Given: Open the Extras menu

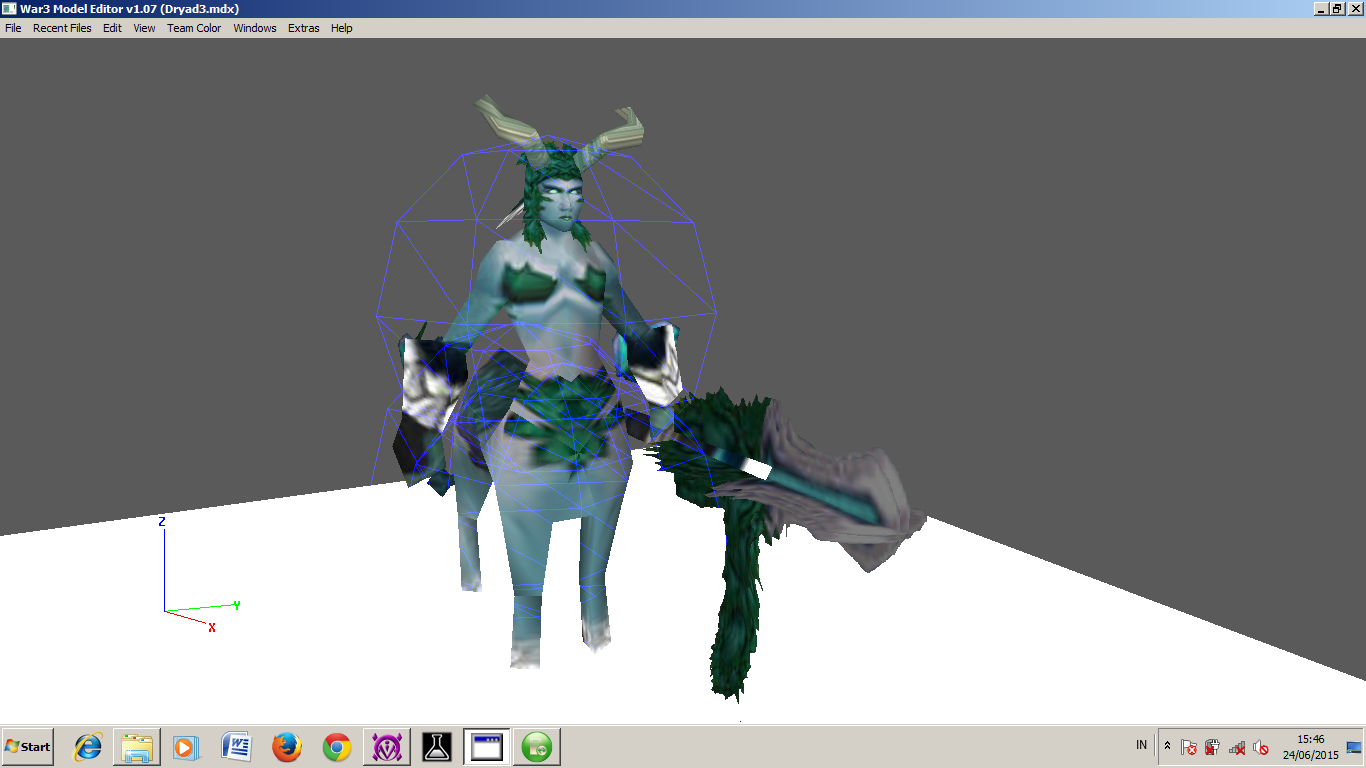Looking at the screenshot, I should [304, 28].
